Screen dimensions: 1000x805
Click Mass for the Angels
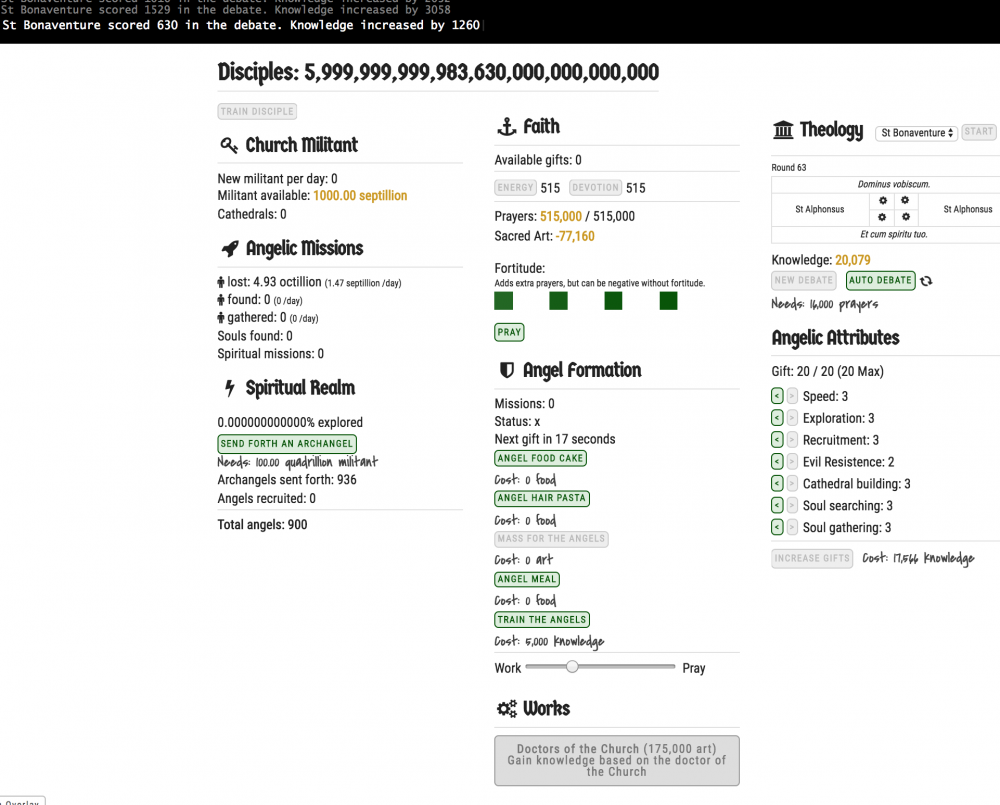(x=551, y=539)
